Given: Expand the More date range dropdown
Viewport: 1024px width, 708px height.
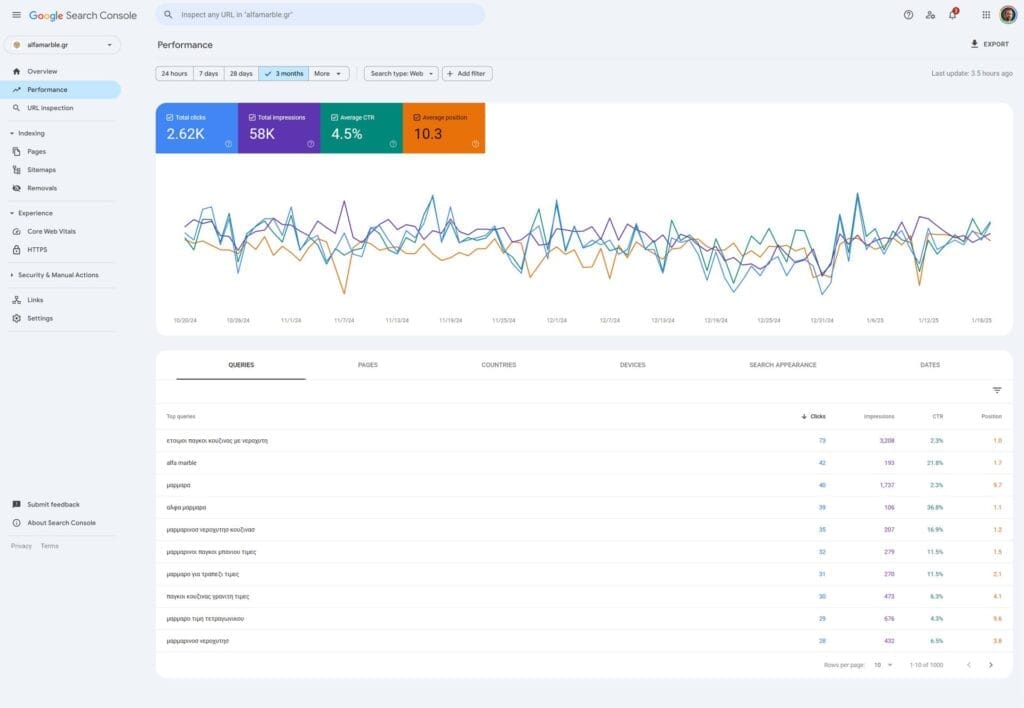Looking at the screenshot, I should [x=329, y=74].
